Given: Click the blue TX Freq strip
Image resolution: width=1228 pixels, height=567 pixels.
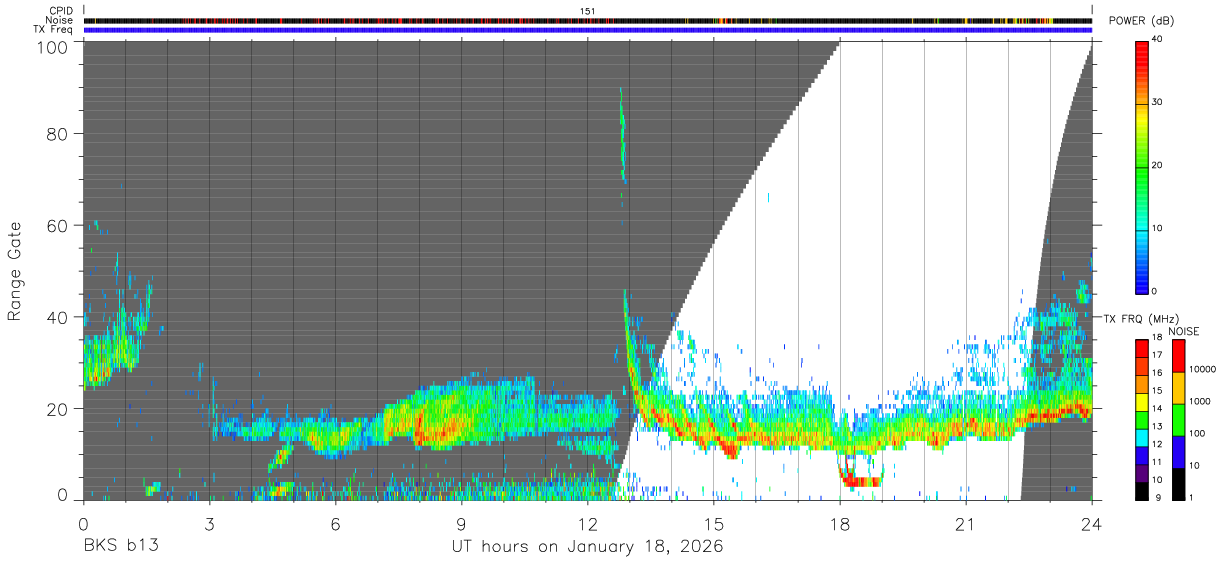Looking at the screenshot, I should 588,30.
